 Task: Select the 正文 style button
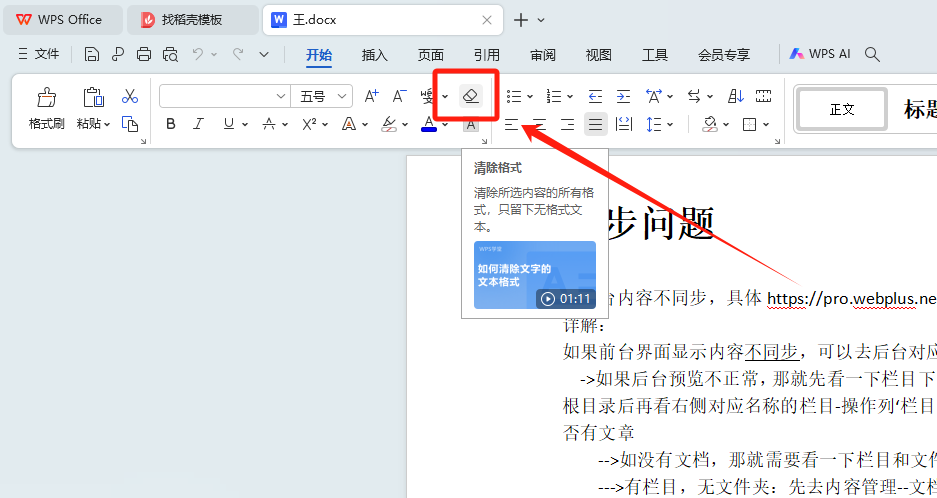(842, 109)
